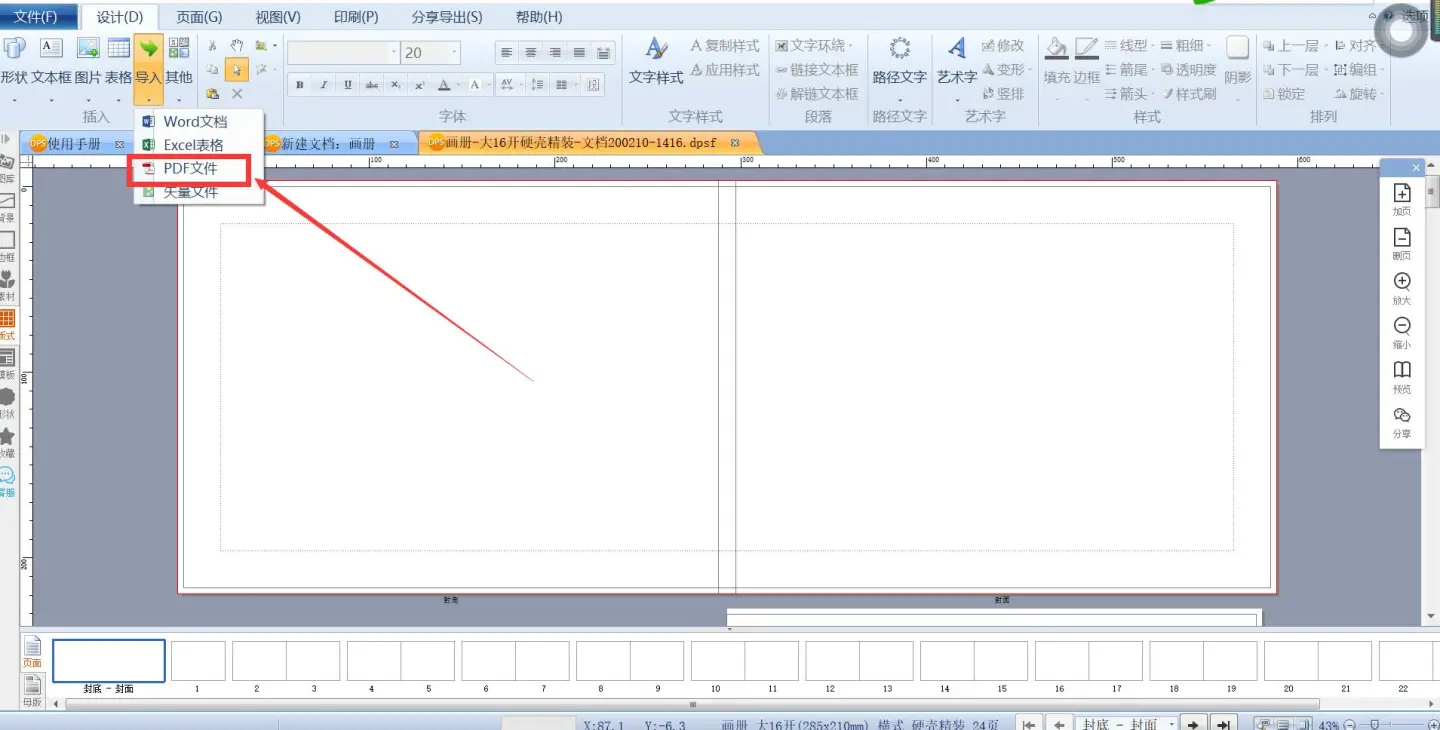Set paragraph alignment to center
Viewport: 1440px width, 730px height.
click(531, 53)
